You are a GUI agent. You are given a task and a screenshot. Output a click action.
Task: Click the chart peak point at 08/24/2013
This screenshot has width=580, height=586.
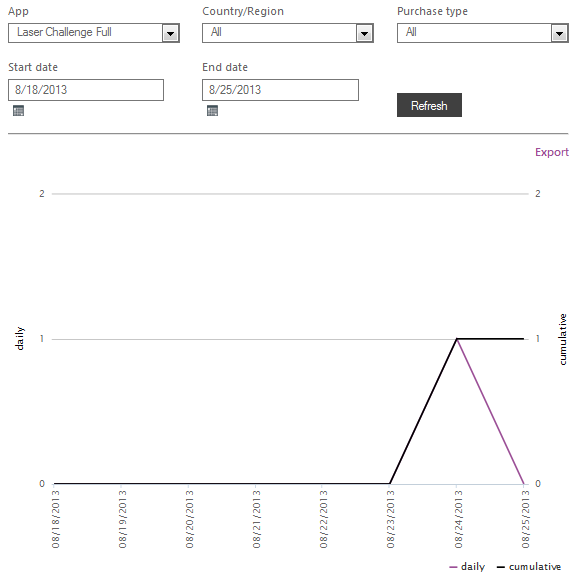coord(457,339)
